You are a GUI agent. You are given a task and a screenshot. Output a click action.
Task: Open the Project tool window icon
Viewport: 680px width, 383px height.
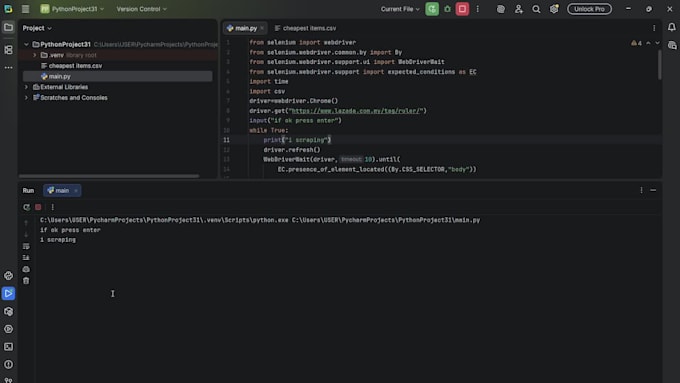coord(8,27)
